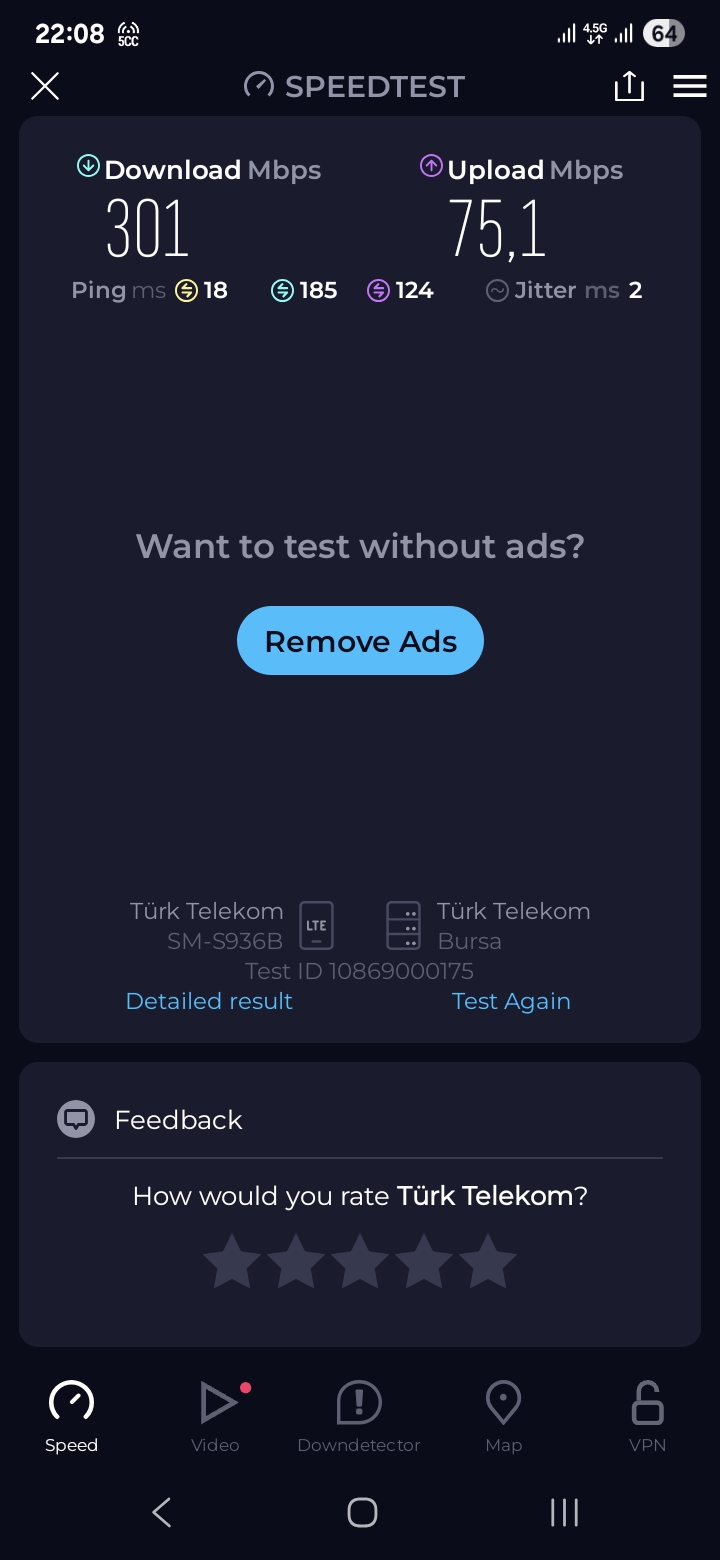Tap the Feedback speech bubble icon

click(76, 1119)
